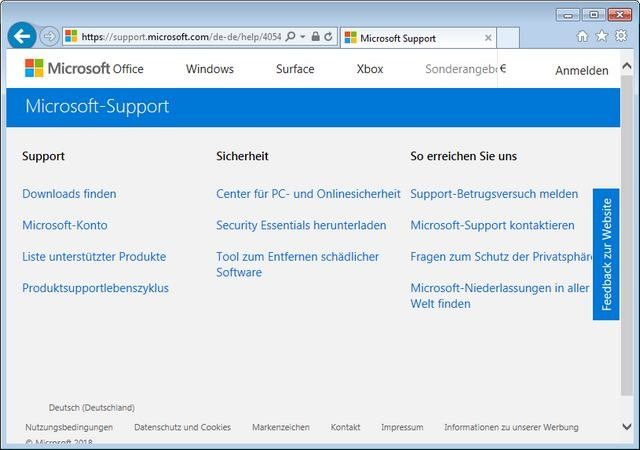
Task: Select Windows in the top navigation
Action: pos(210,69)
